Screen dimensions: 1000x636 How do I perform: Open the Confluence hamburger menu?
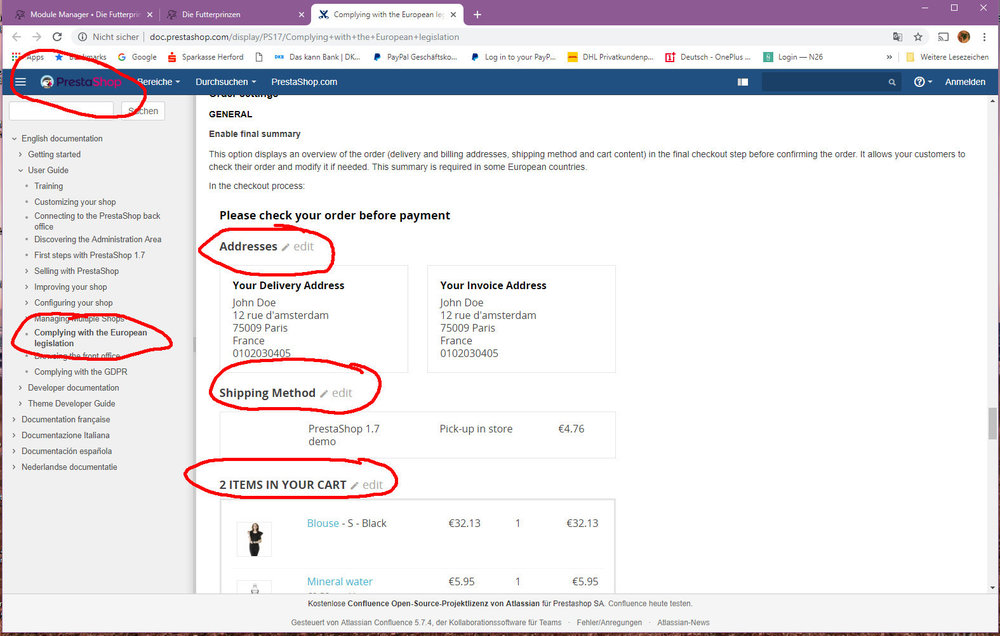[19, 82]
